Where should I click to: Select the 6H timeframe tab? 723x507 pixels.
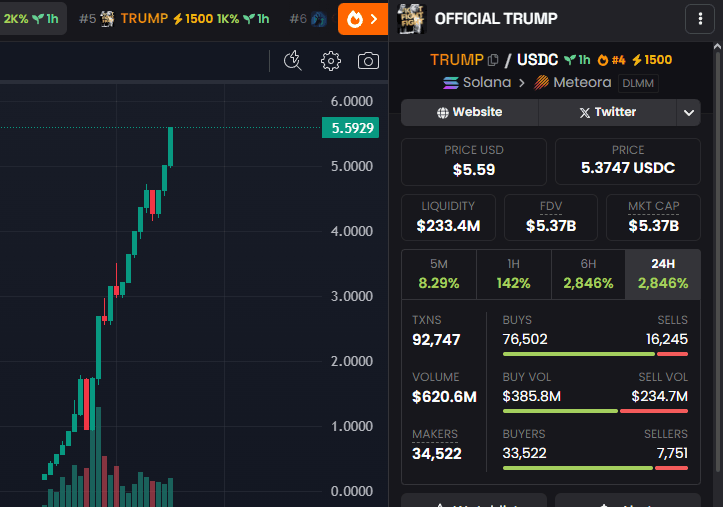click(588, 274)
